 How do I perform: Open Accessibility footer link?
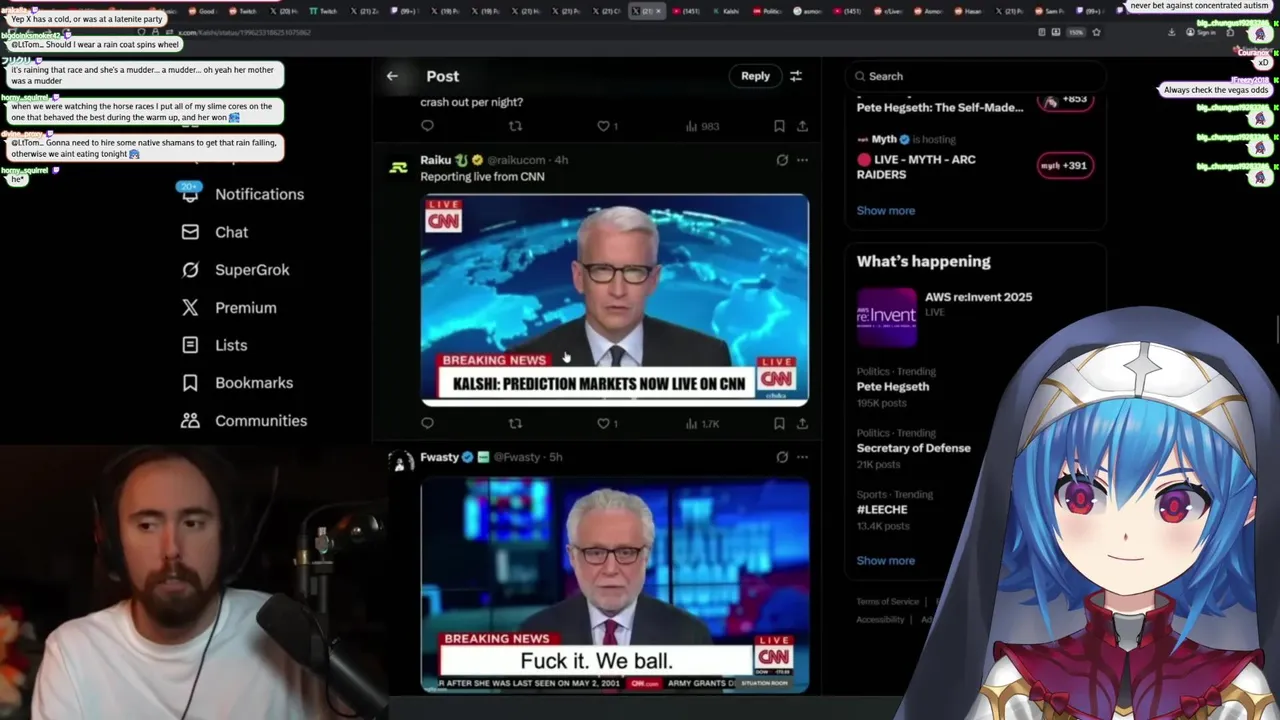pos(880,619)
